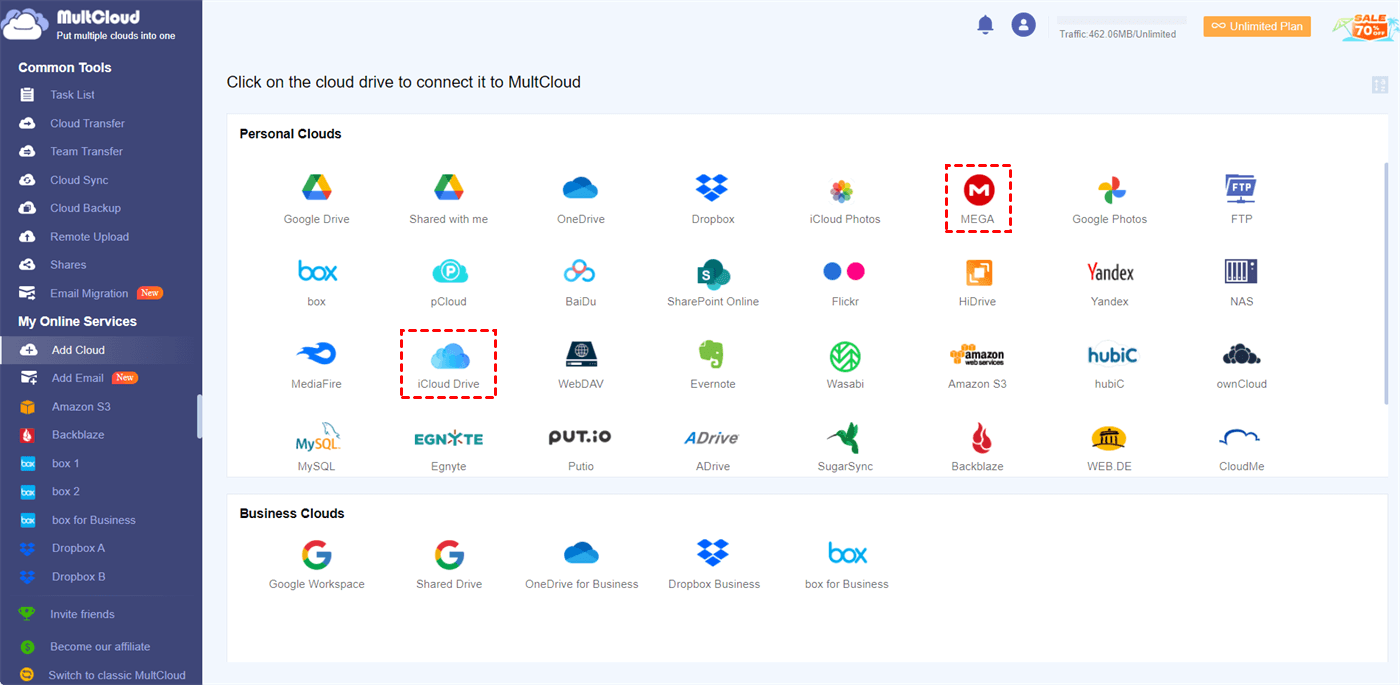Click the Unlimited Plan button
Screen dimensions: 1400x685
(x=1257, y=26)
